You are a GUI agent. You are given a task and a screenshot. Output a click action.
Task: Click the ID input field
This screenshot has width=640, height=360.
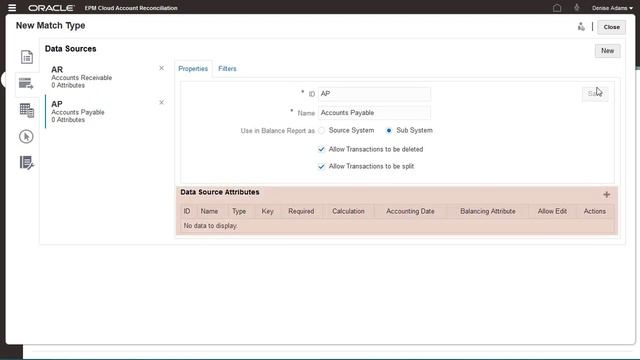tap(374, 94)
